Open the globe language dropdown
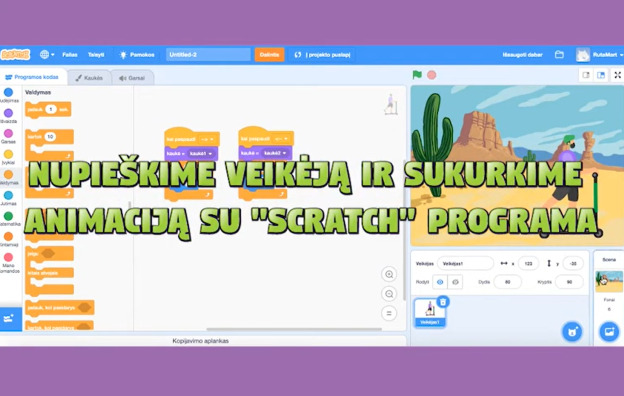The image size is (624, 396). pyautogui.click(x=47, y=55)
